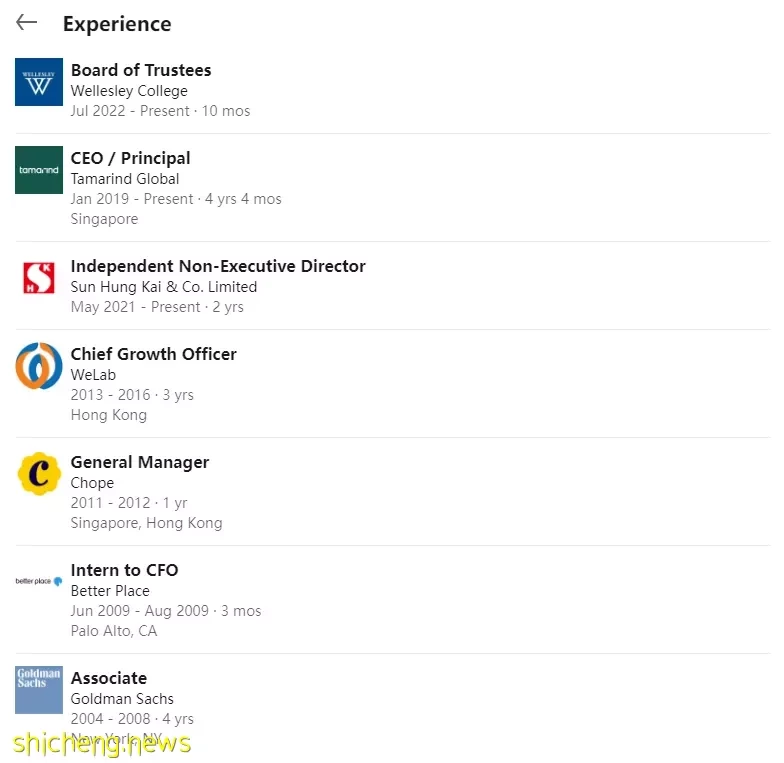
Task: Click the Chope yellow badge logo
Action: (x=39, y=474)
